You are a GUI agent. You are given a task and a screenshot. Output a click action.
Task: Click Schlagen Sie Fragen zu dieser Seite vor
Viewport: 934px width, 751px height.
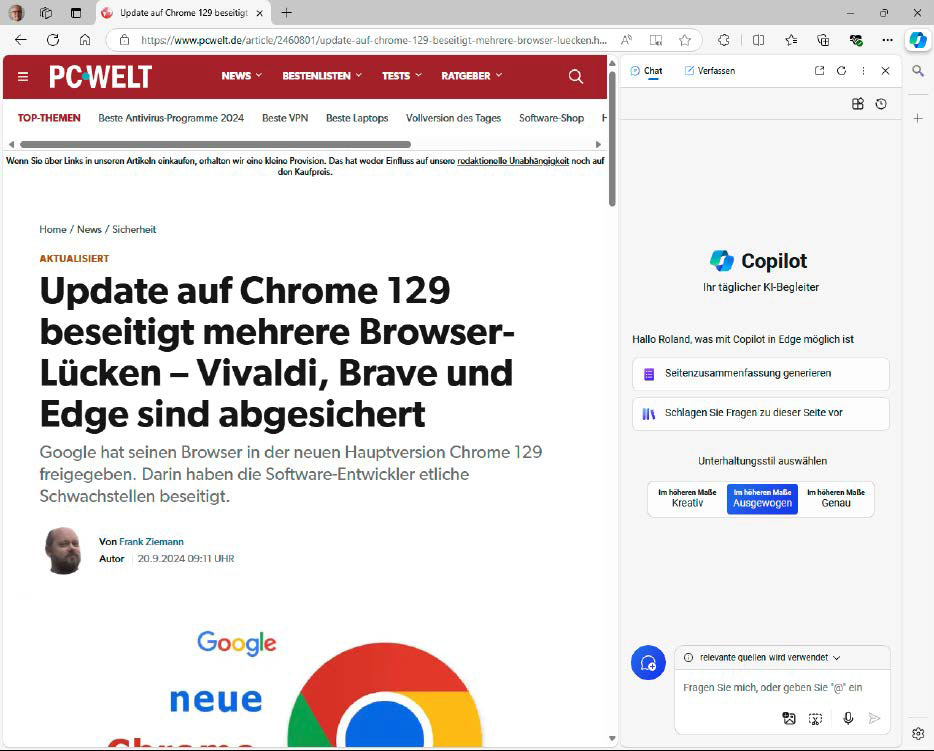761,413
